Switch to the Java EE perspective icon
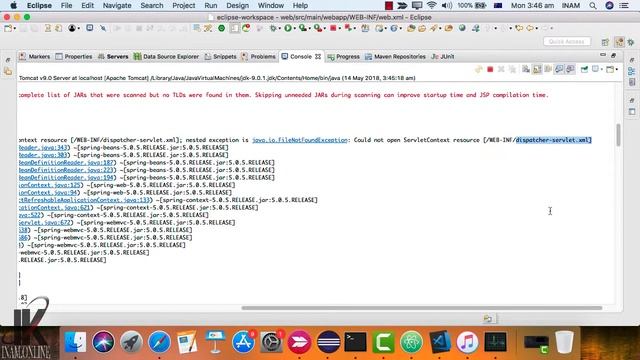Image resolution: width=640 pixels, height=360 pixels. coord(620,42)
